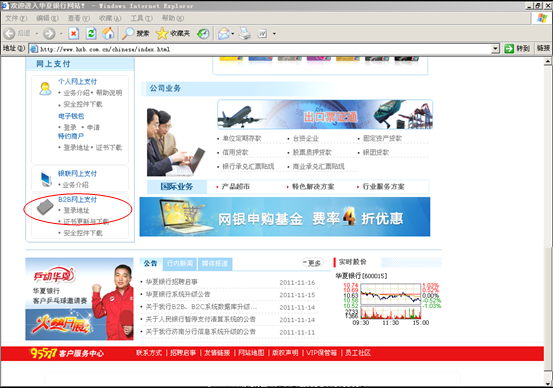This screenshot has height=388, width=553.
Task: Click the History icon in toolbar
Action: coord(203,34)
